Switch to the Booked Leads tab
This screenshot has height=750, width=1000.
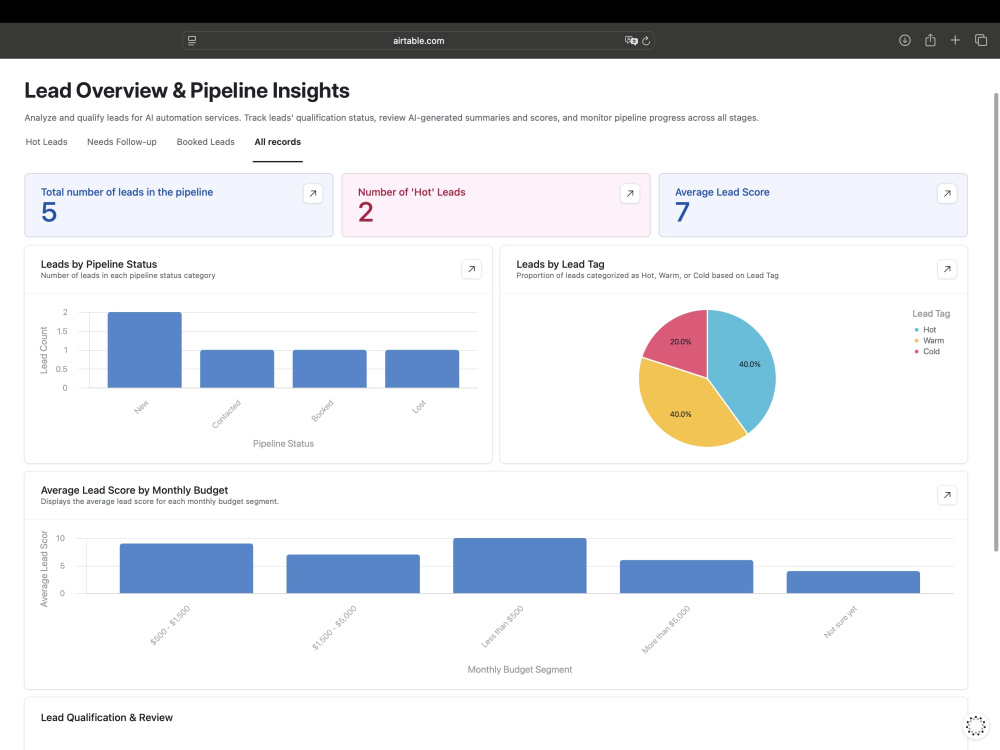[x=205, y=142]
